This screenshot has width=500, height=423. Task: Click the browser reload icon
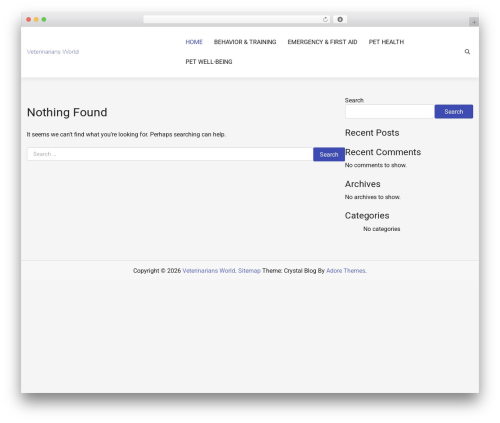point(325,20)
